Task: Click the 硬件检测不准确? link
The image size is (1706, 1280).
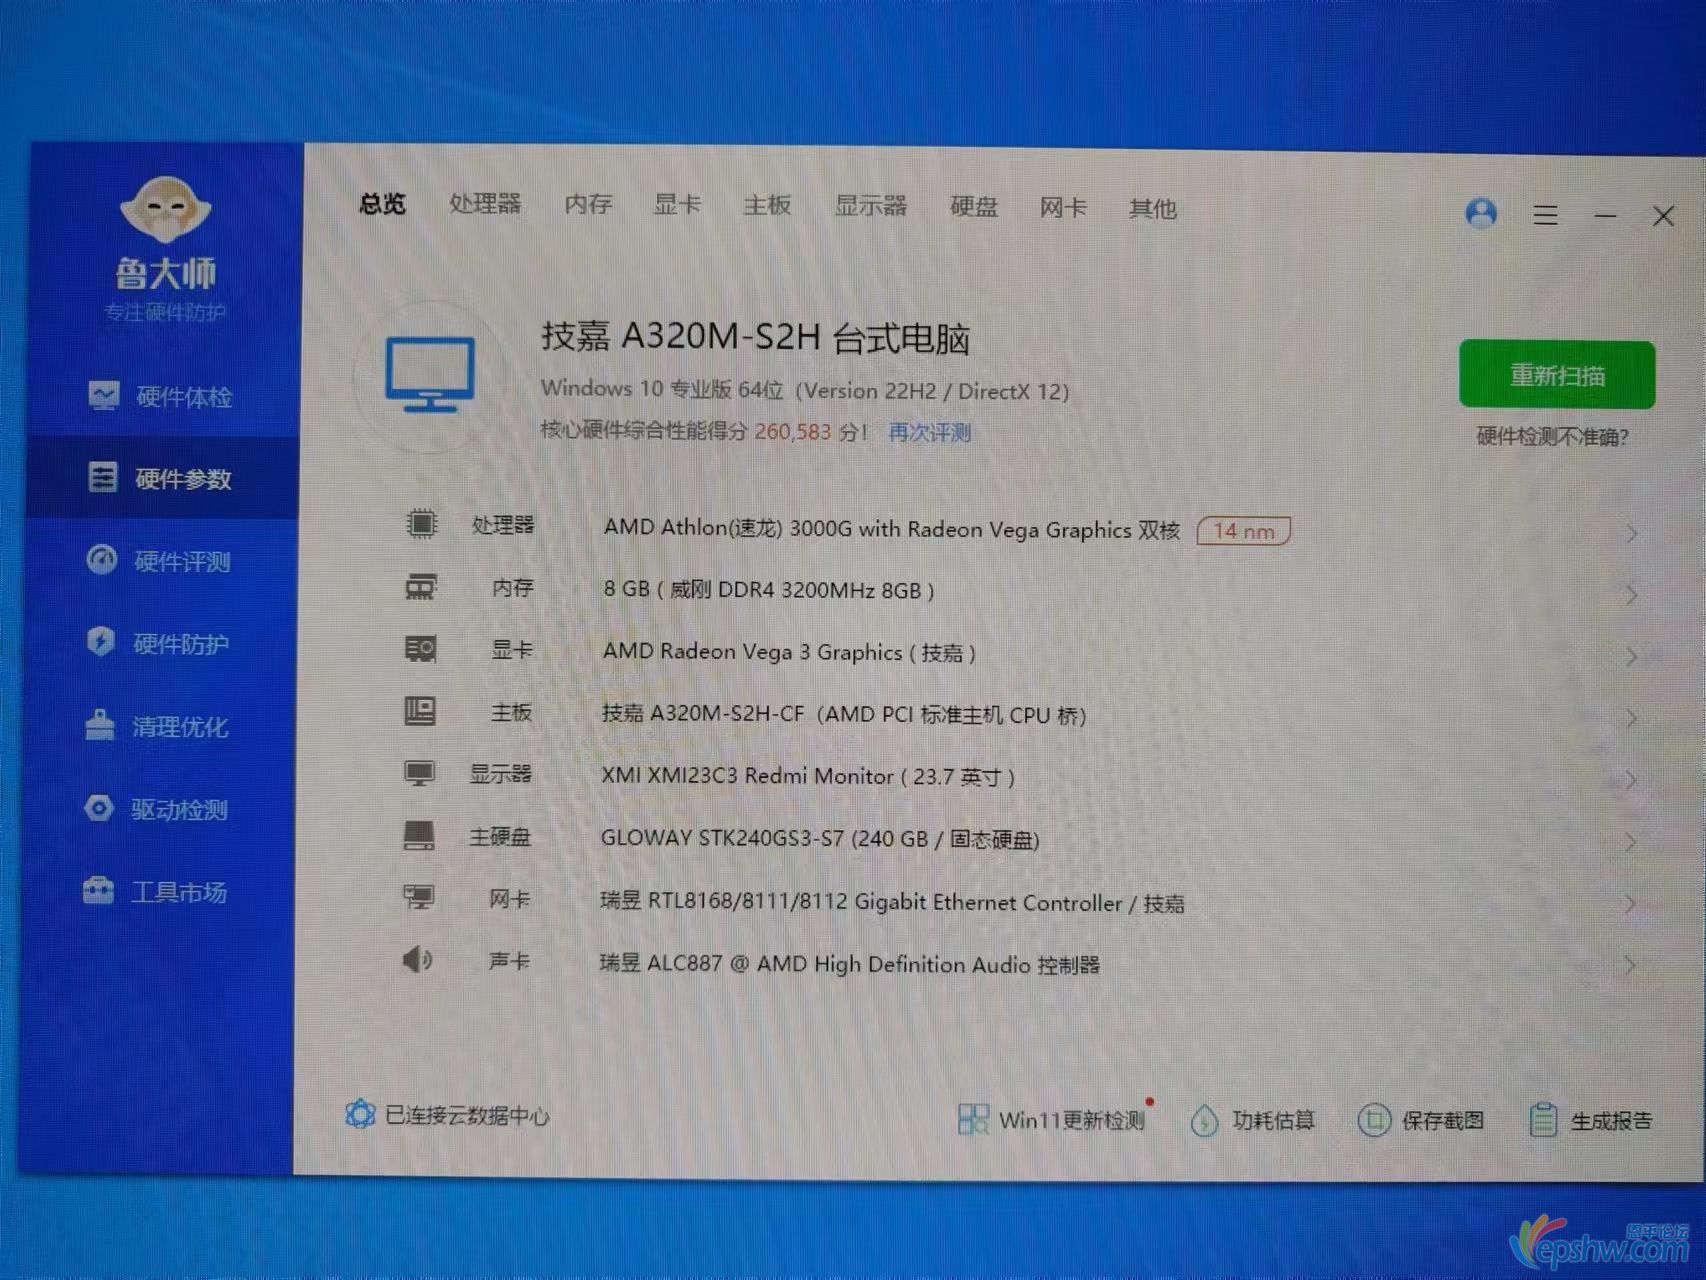Action: tap(1553, 437)
